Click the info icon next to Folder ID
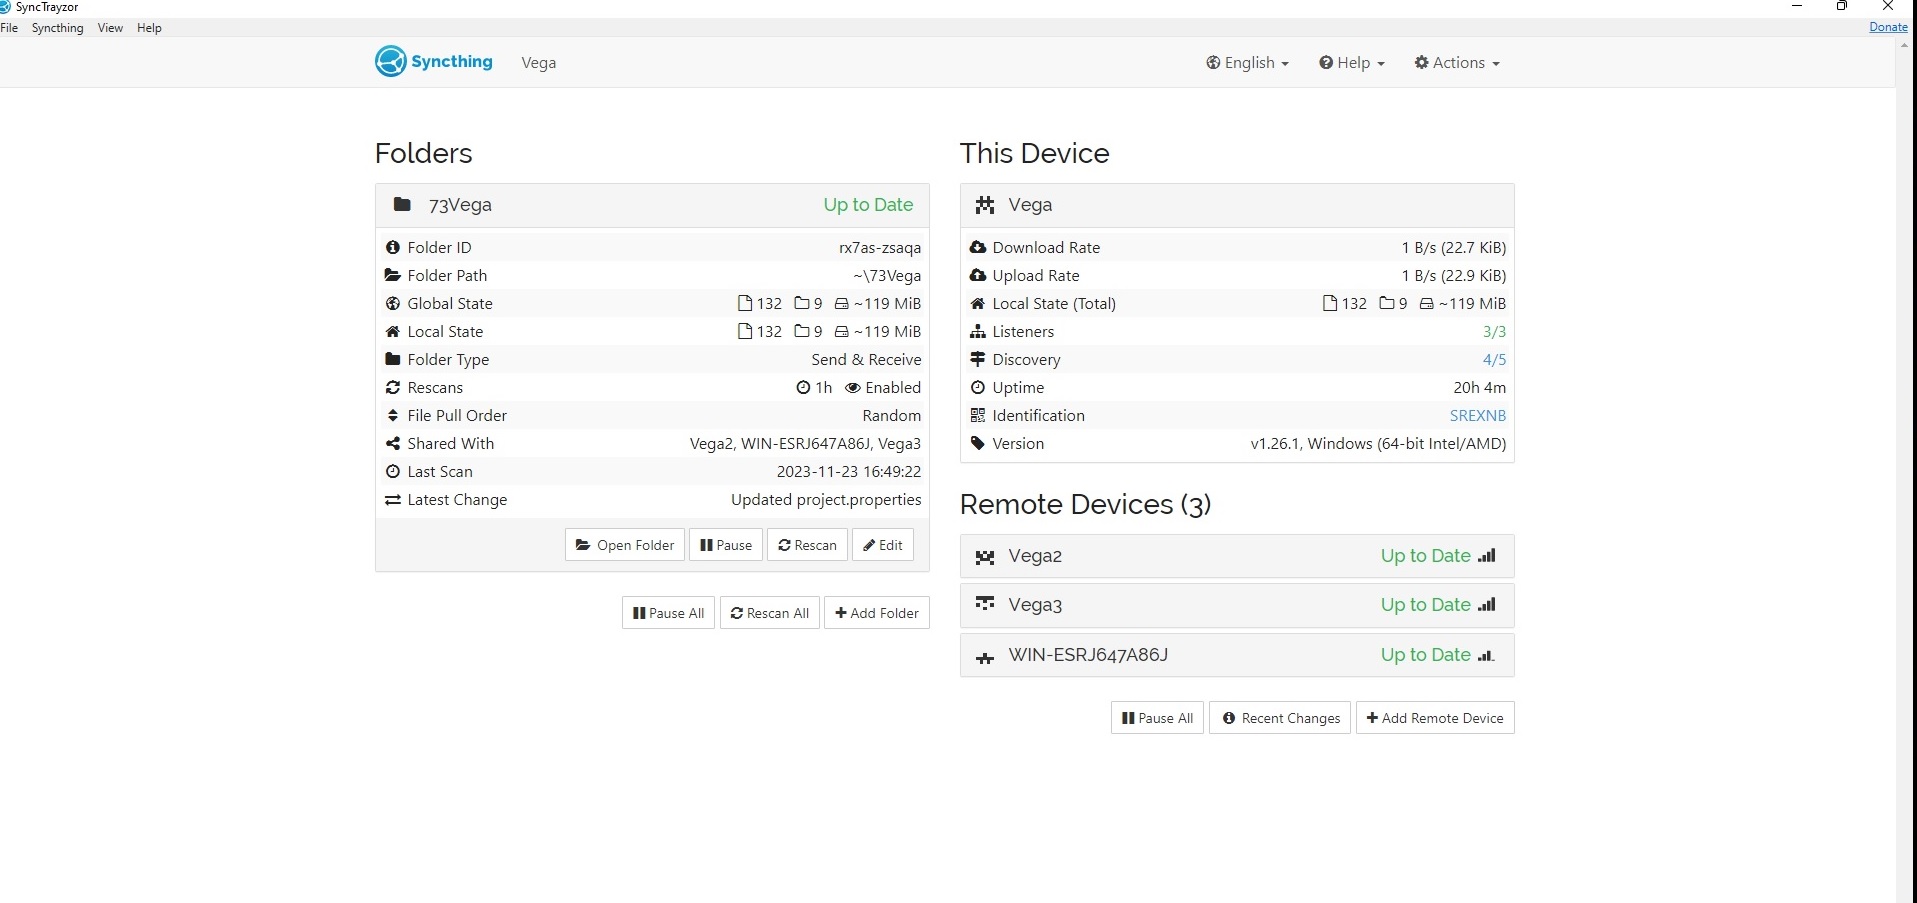The image size is (1917, 903). [393, 247]
